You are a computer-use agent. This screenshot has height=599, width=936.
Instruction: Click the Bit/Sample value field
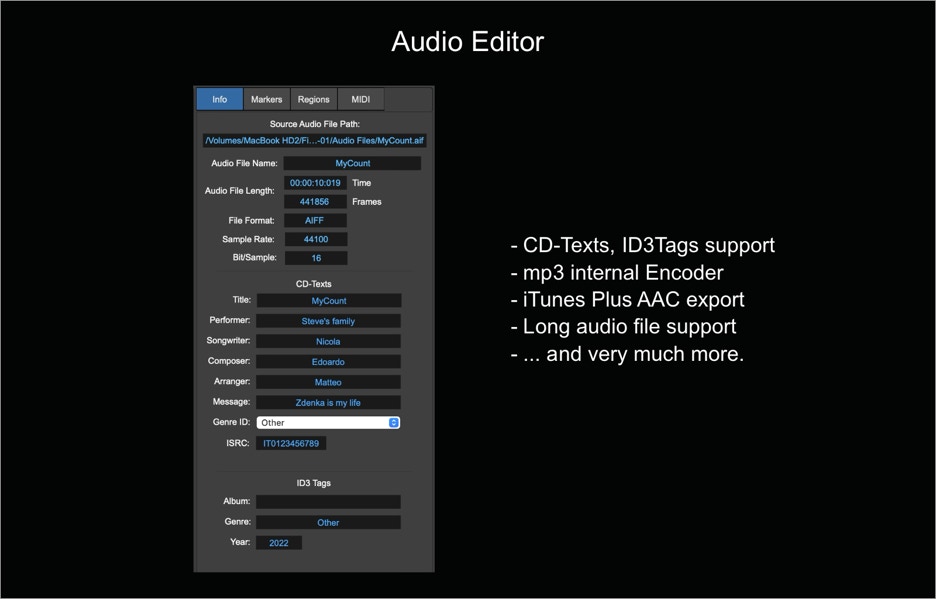pyautogui.click(x=315, y=258)
